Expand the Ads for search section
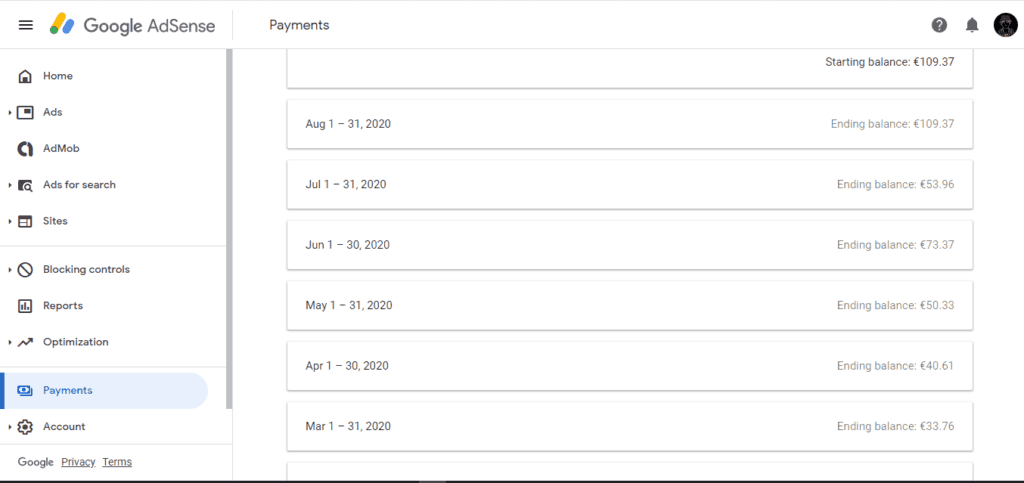Image resolution: width=1024 pixels, height=483 pixels. point(10,185)
